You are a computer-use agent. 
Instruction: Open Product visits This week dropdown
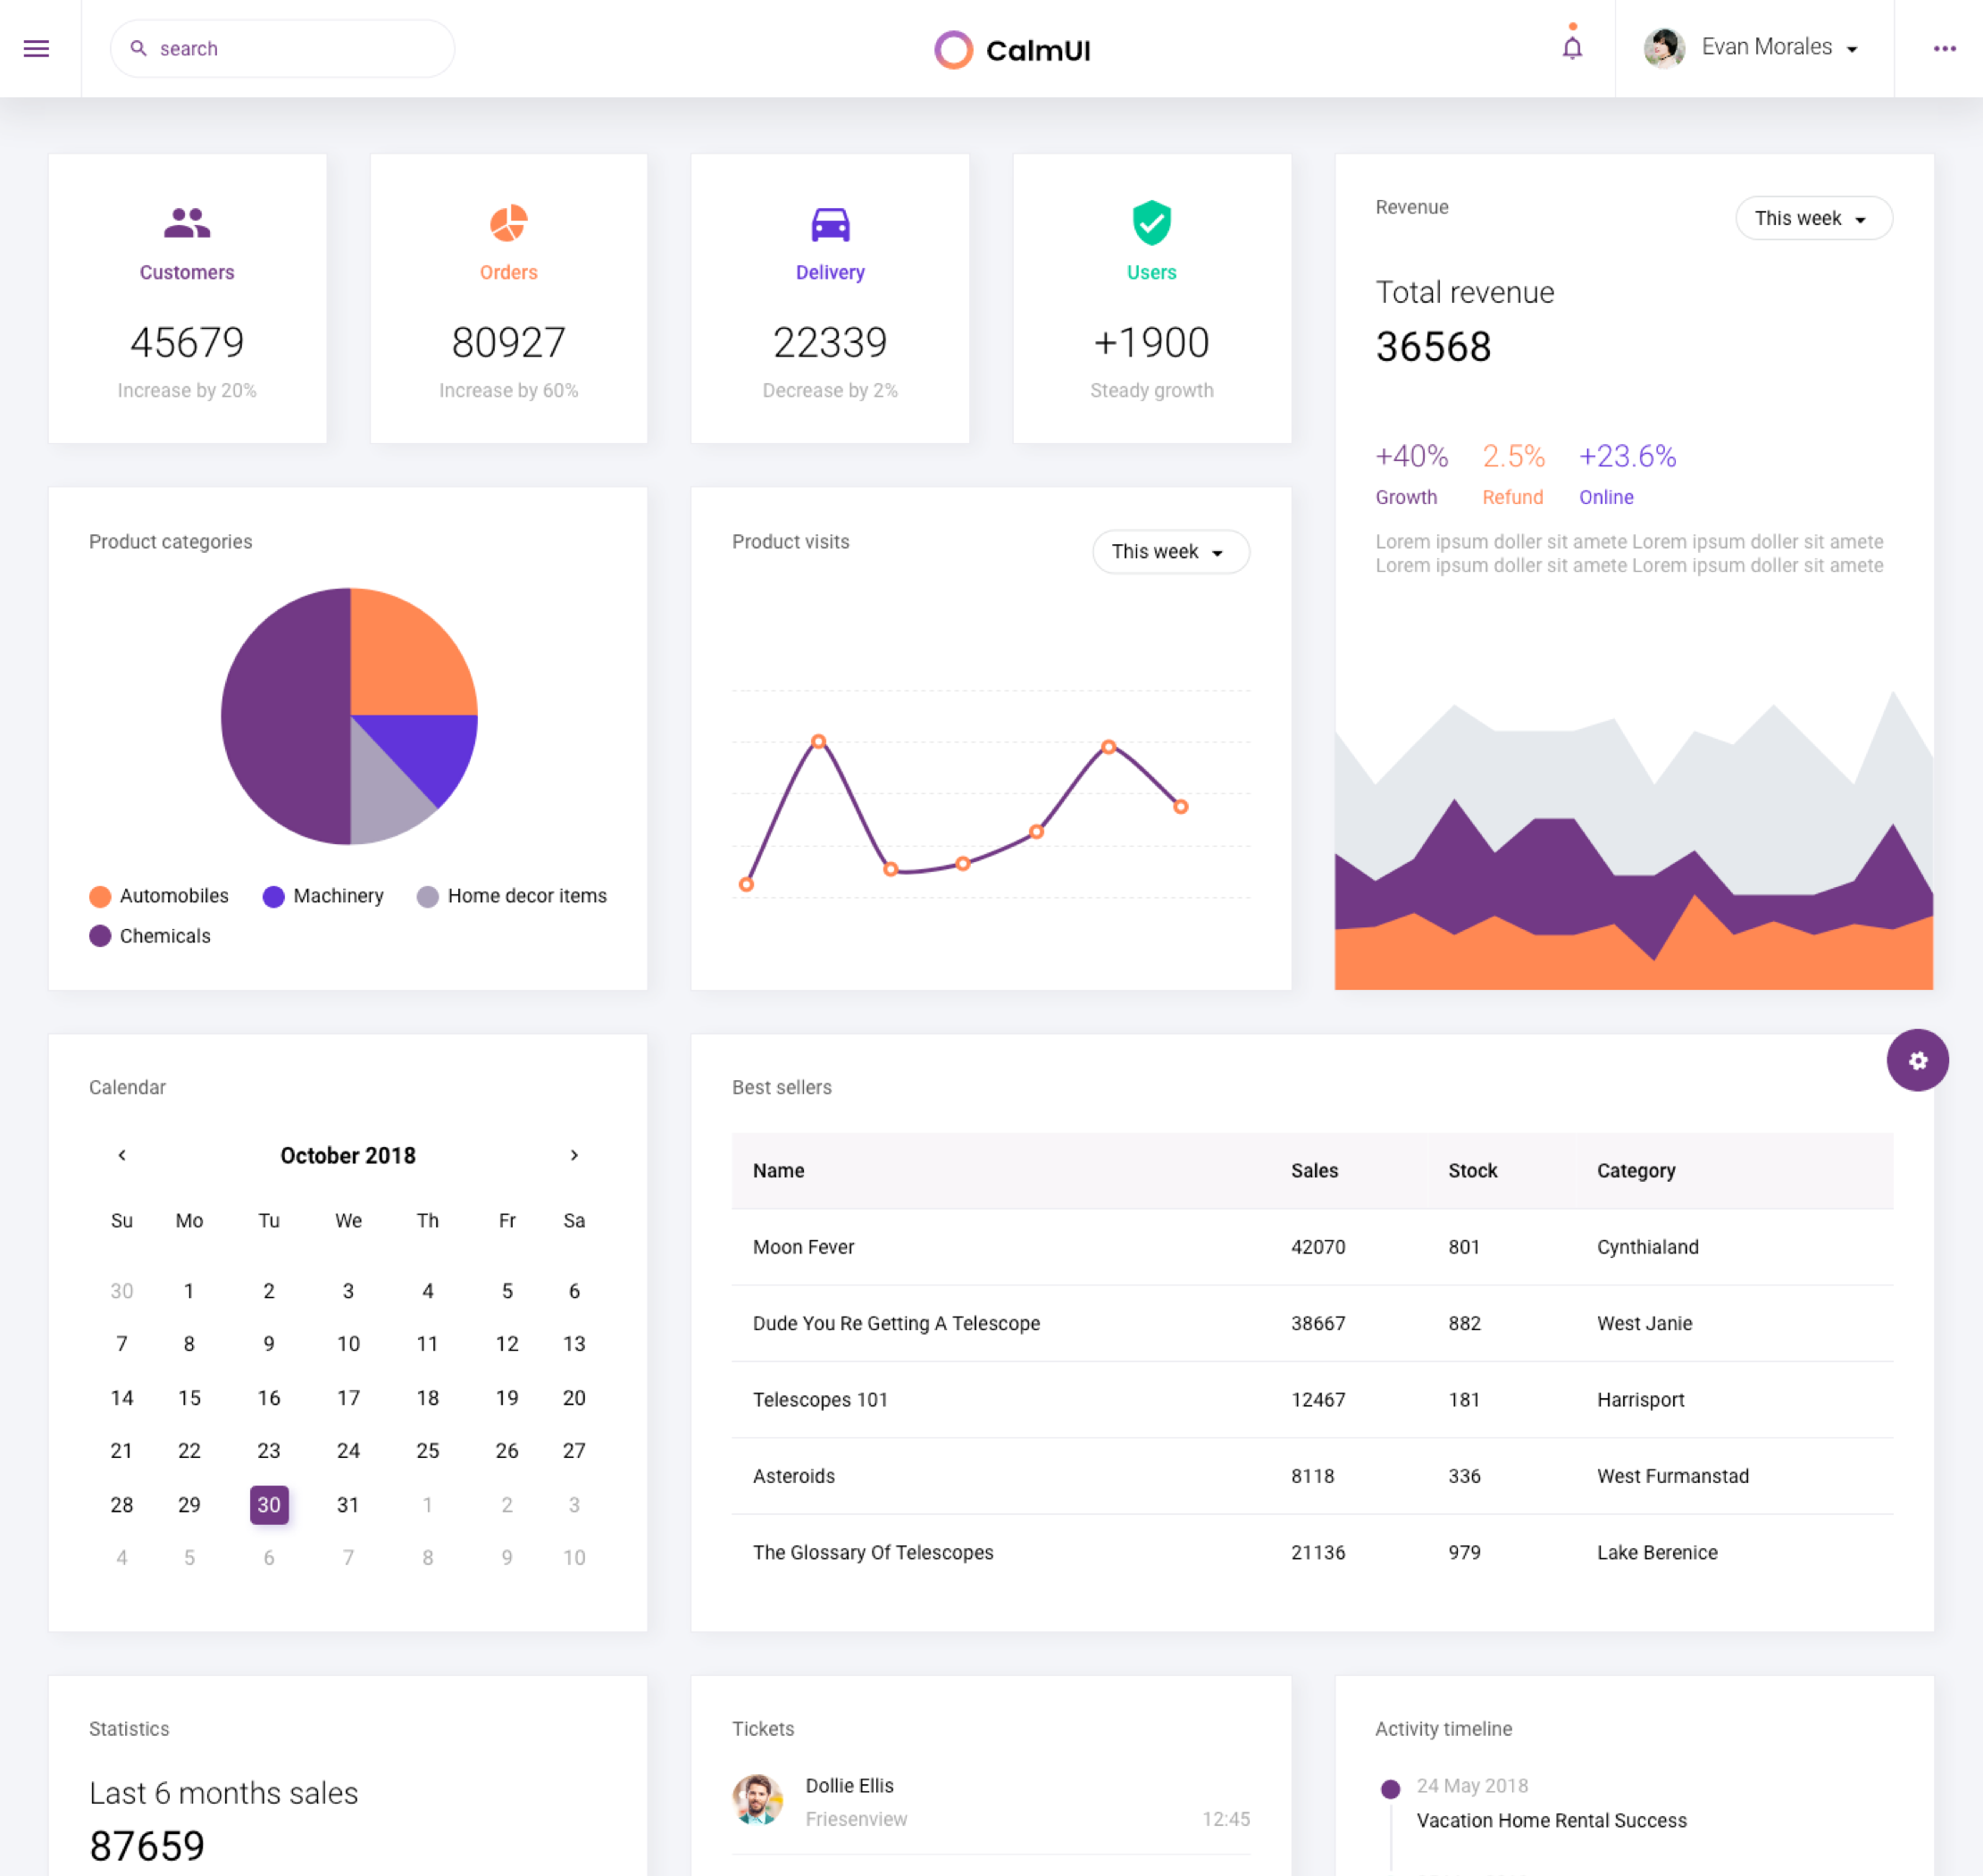(1170, 552)
